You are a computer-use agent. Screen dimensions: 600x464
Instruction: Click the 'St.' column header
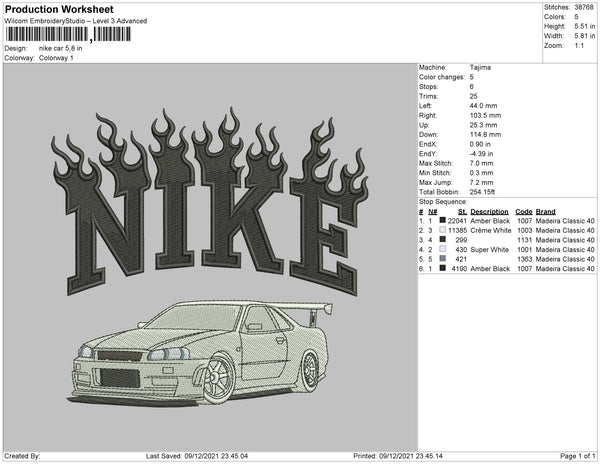click(x=462, y=212)
